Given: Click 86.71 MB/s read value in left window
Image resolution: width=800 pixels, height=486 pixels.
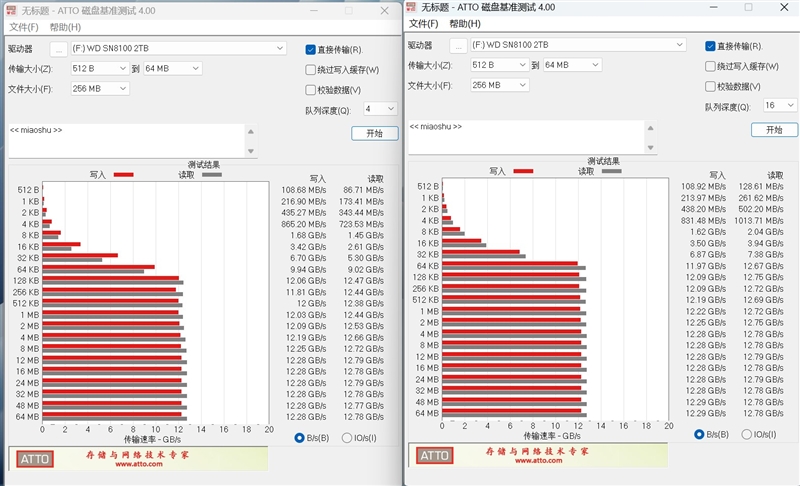Looking at the screenshot, I should 363,190.
